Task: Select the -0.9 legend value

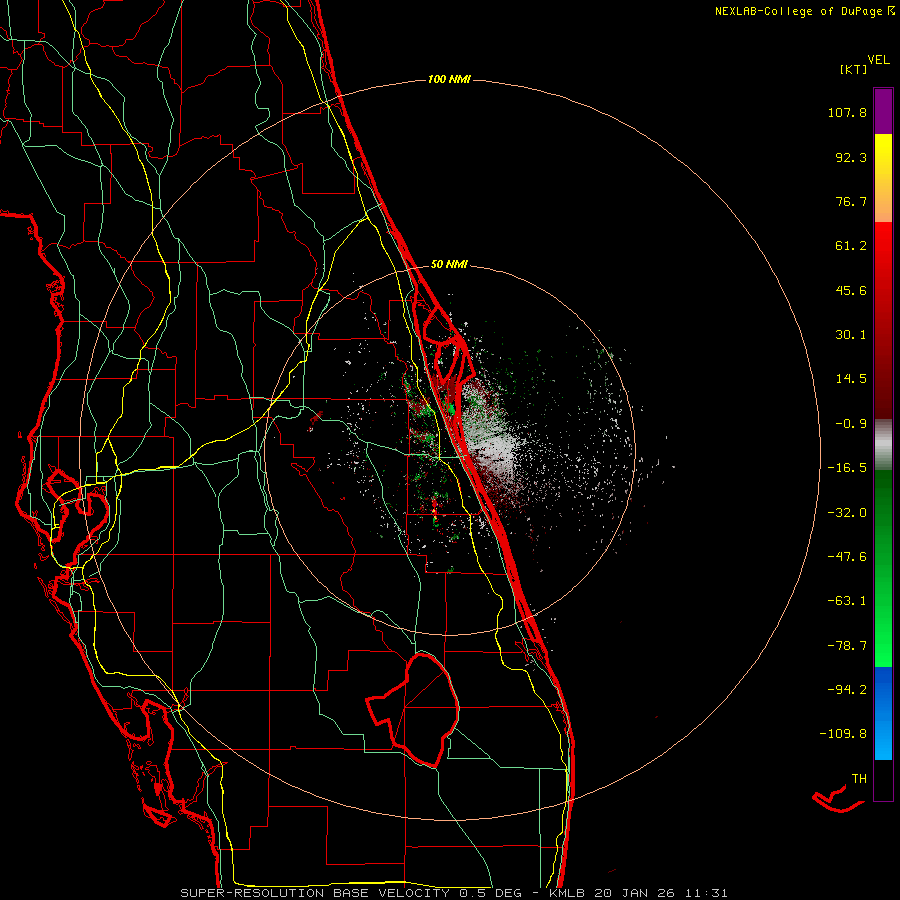Action: point(851,424)
